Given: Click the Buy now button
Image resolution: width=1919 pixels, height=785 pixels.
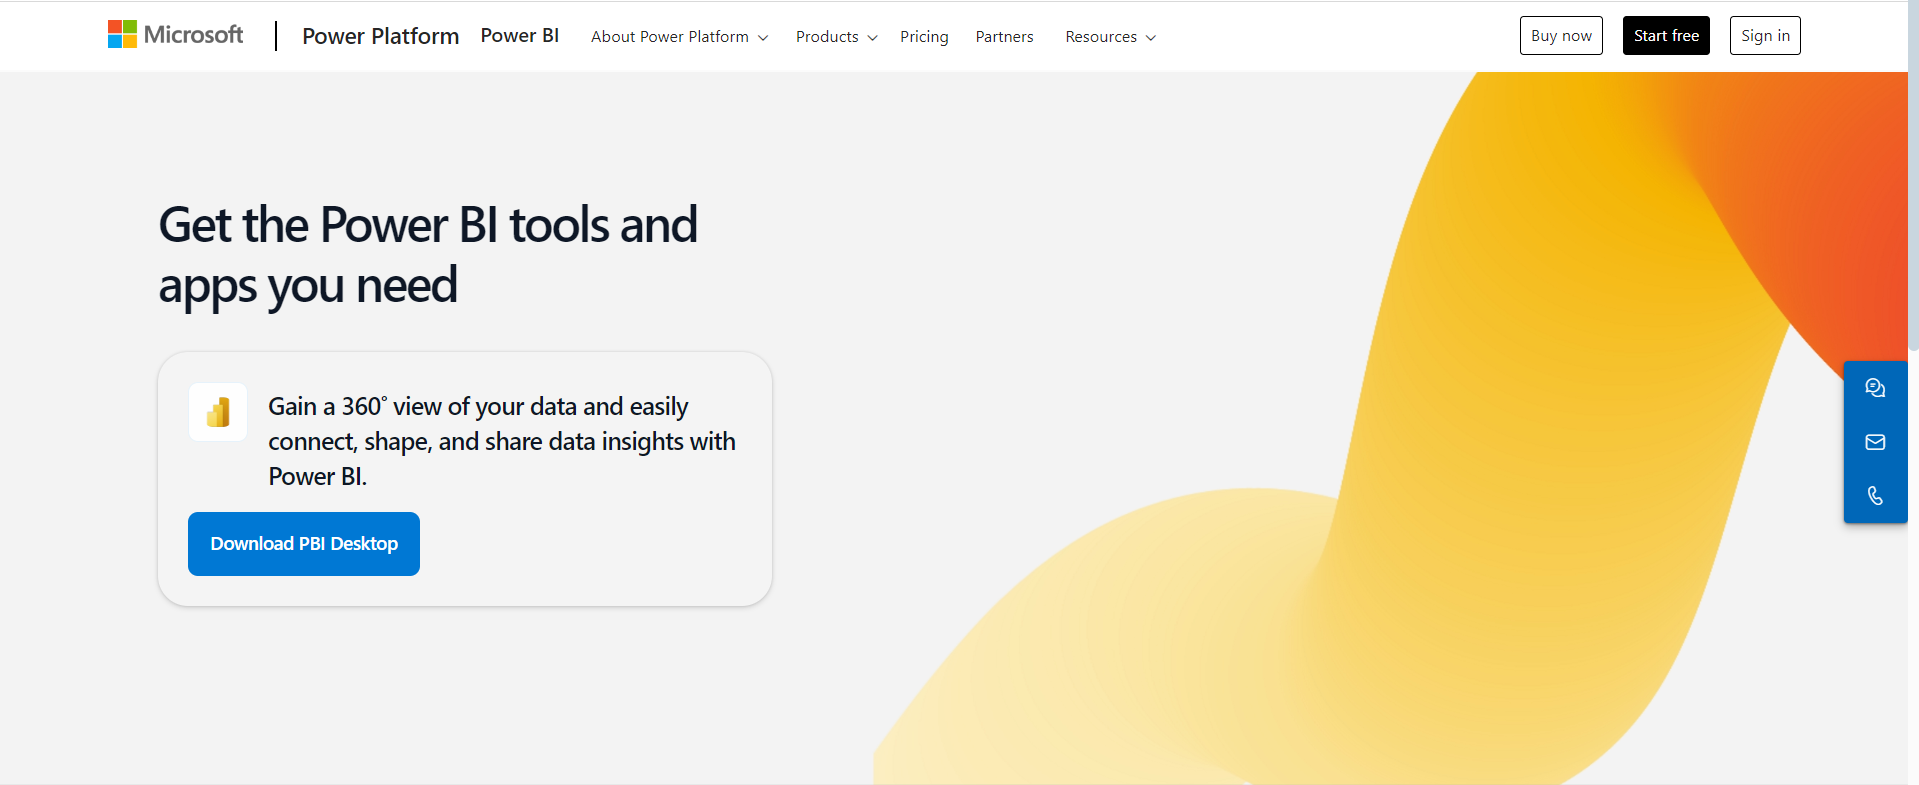Looking at the screenshot, I should pyautogui.click(x=1561, y=36).
